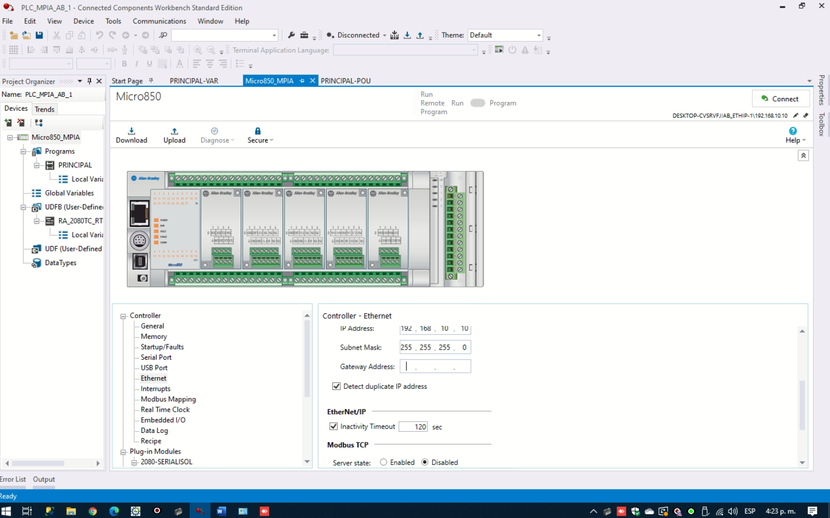Switch to the PRINCIPAL-VAR tab
The width and height of the screenshot is (830, 518).
194,80
